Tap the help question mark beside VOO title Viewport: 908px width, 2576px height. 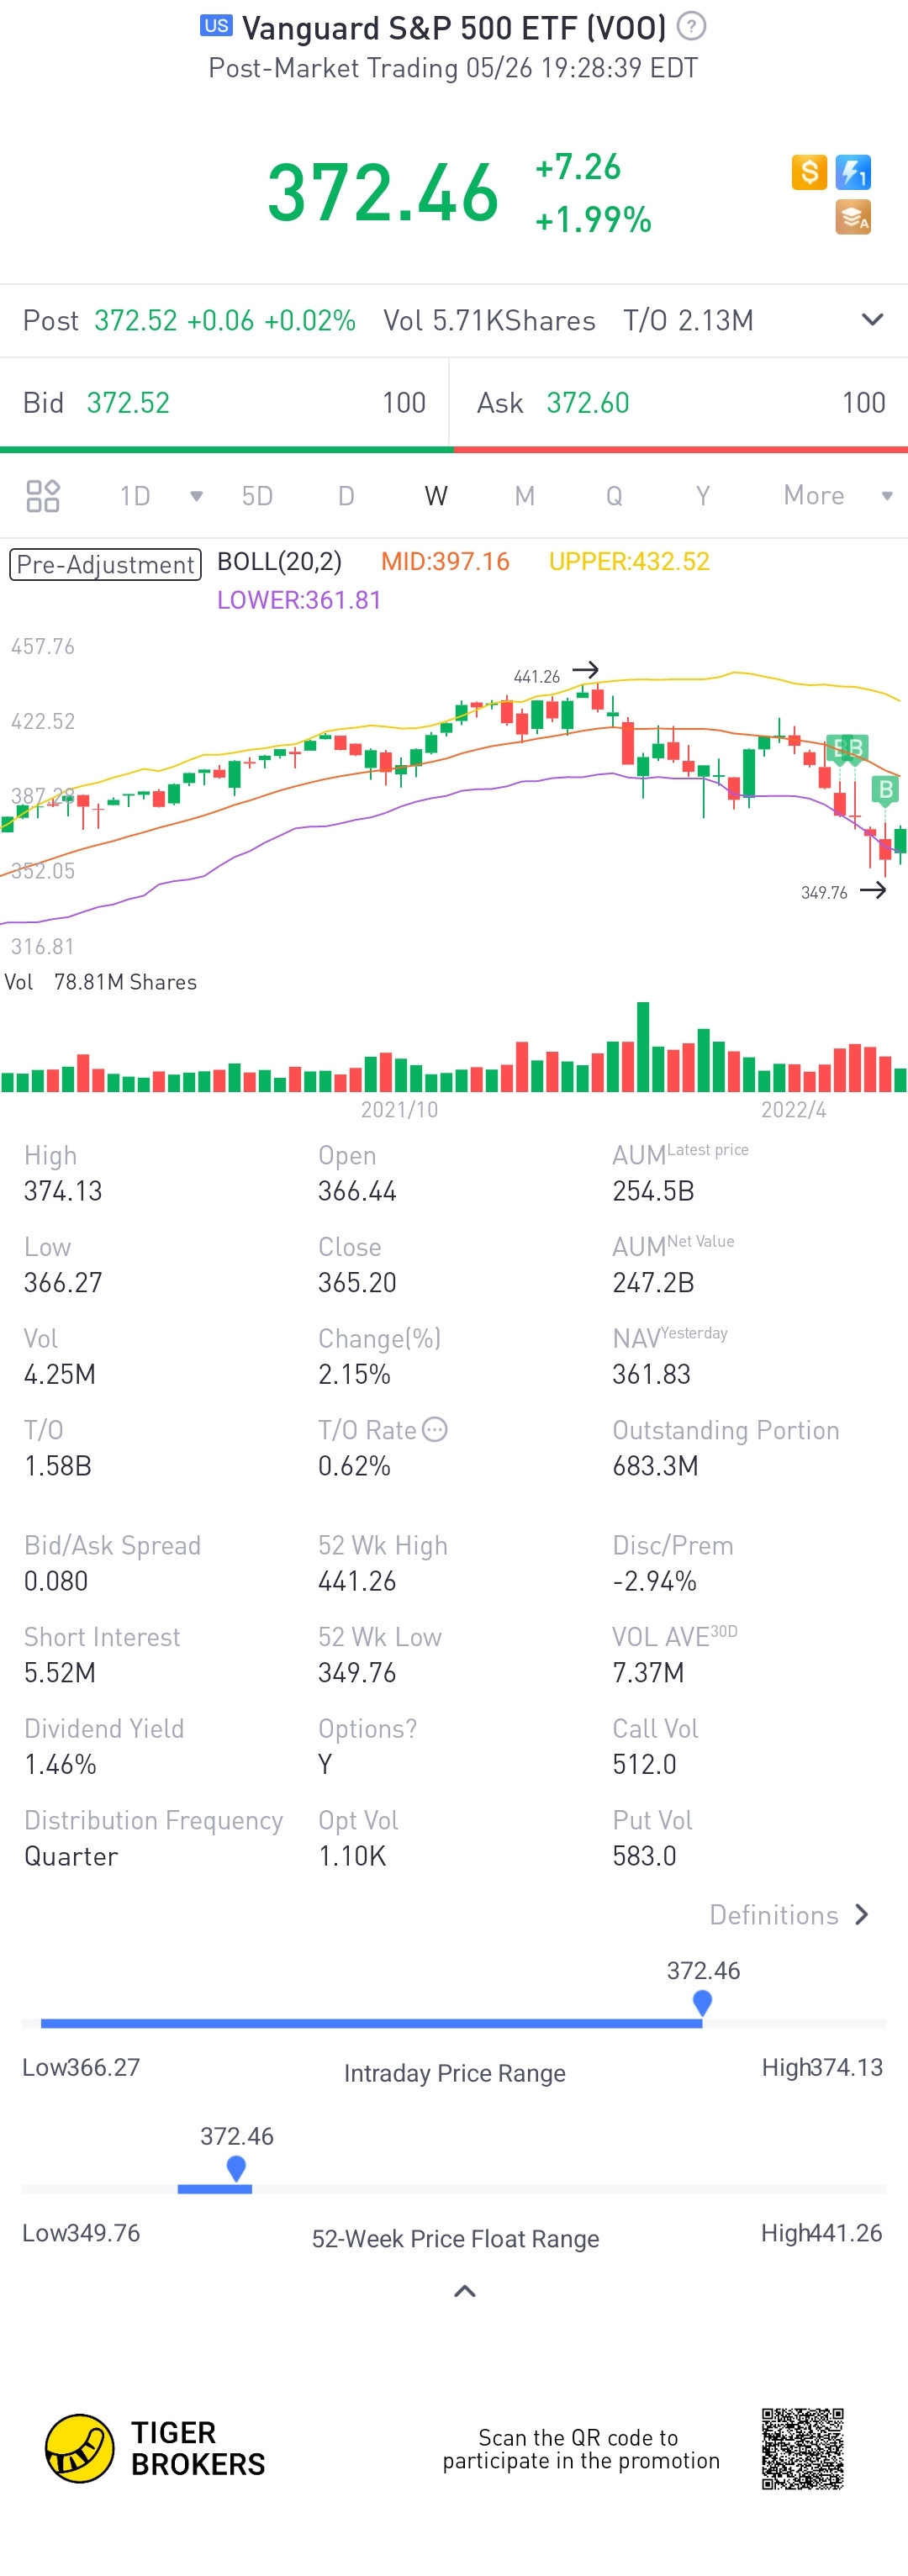[x=691, y=26]
